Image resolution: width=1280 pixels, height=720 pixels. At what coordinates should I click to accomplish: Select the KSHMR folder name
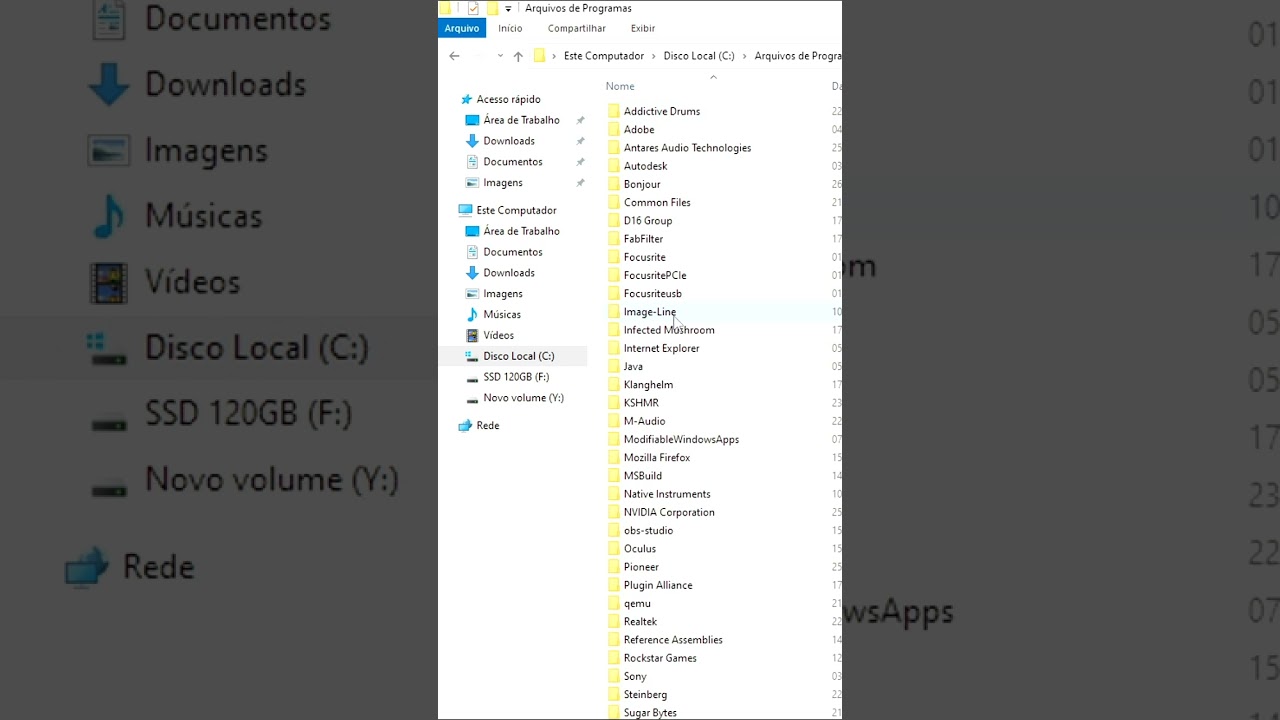(x=641, y=403)
